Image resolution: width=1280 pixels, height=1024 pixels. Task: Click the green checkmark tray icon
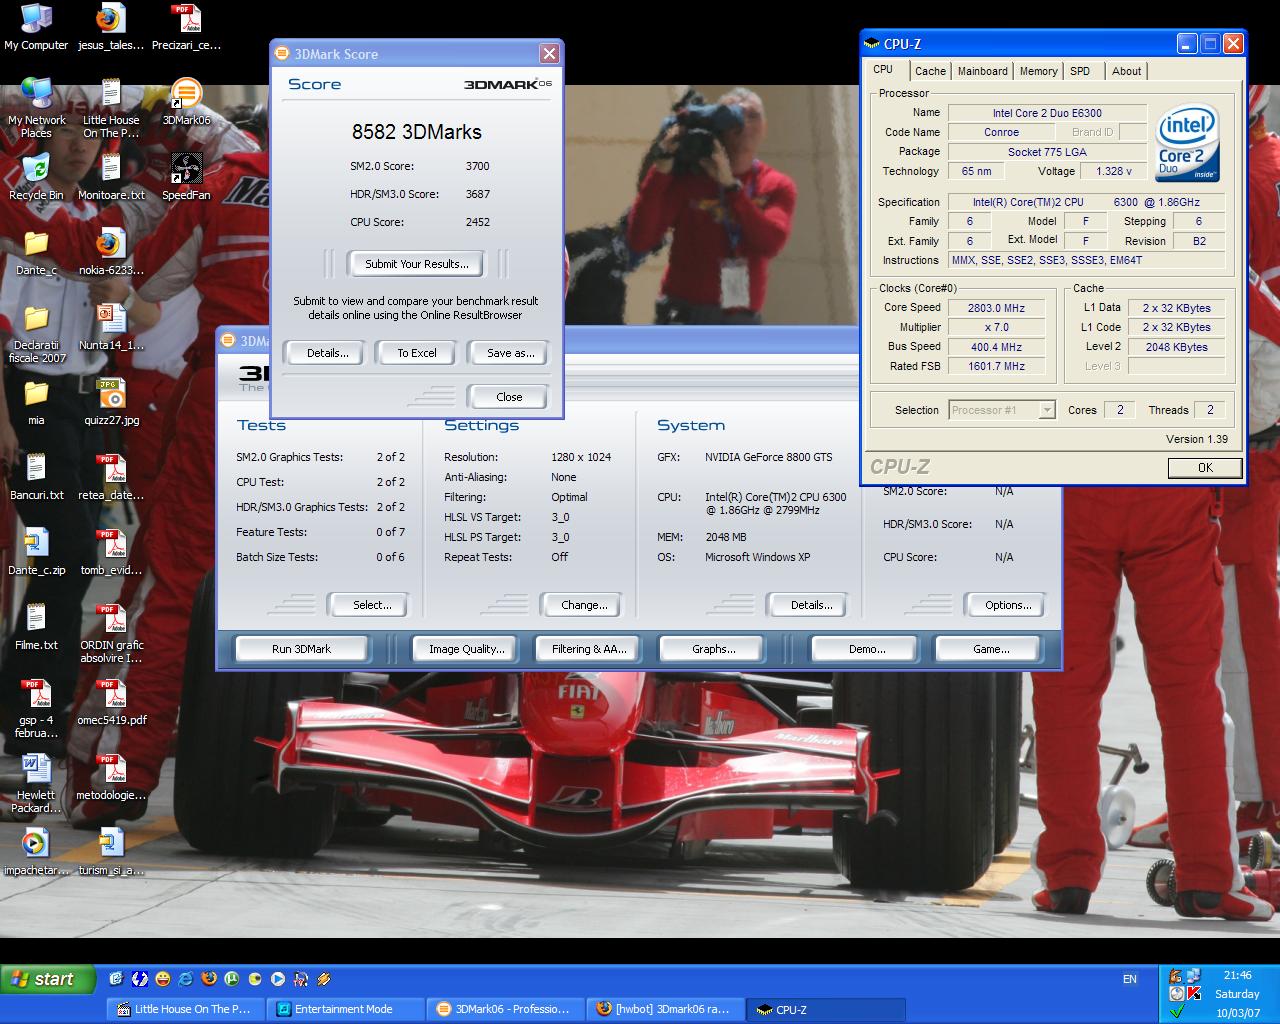pyautogui.click(x=1177, y=1010)
